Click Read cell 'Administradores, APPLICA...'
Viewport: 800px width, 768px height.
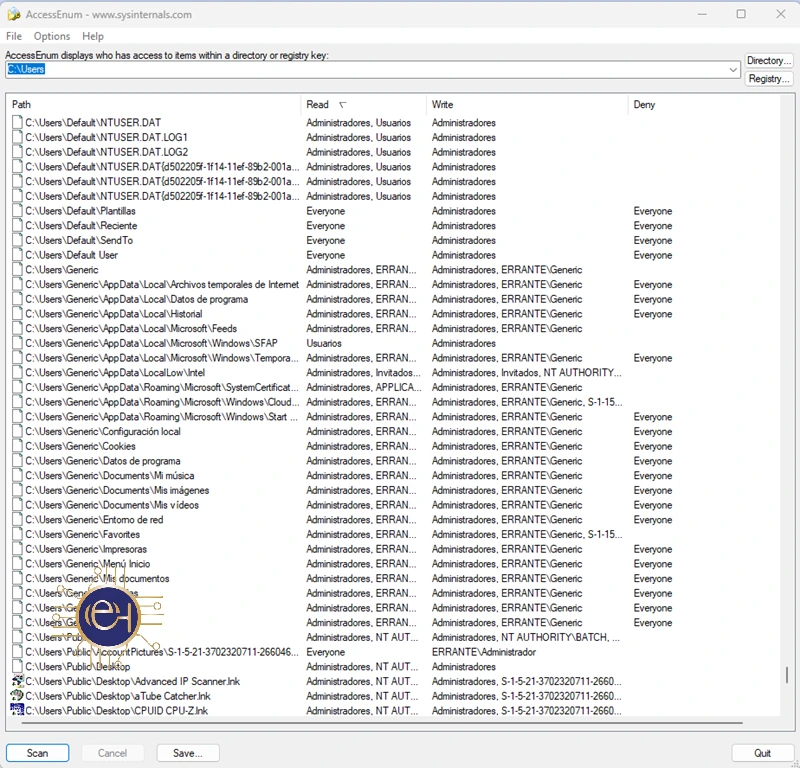(364, 387)
